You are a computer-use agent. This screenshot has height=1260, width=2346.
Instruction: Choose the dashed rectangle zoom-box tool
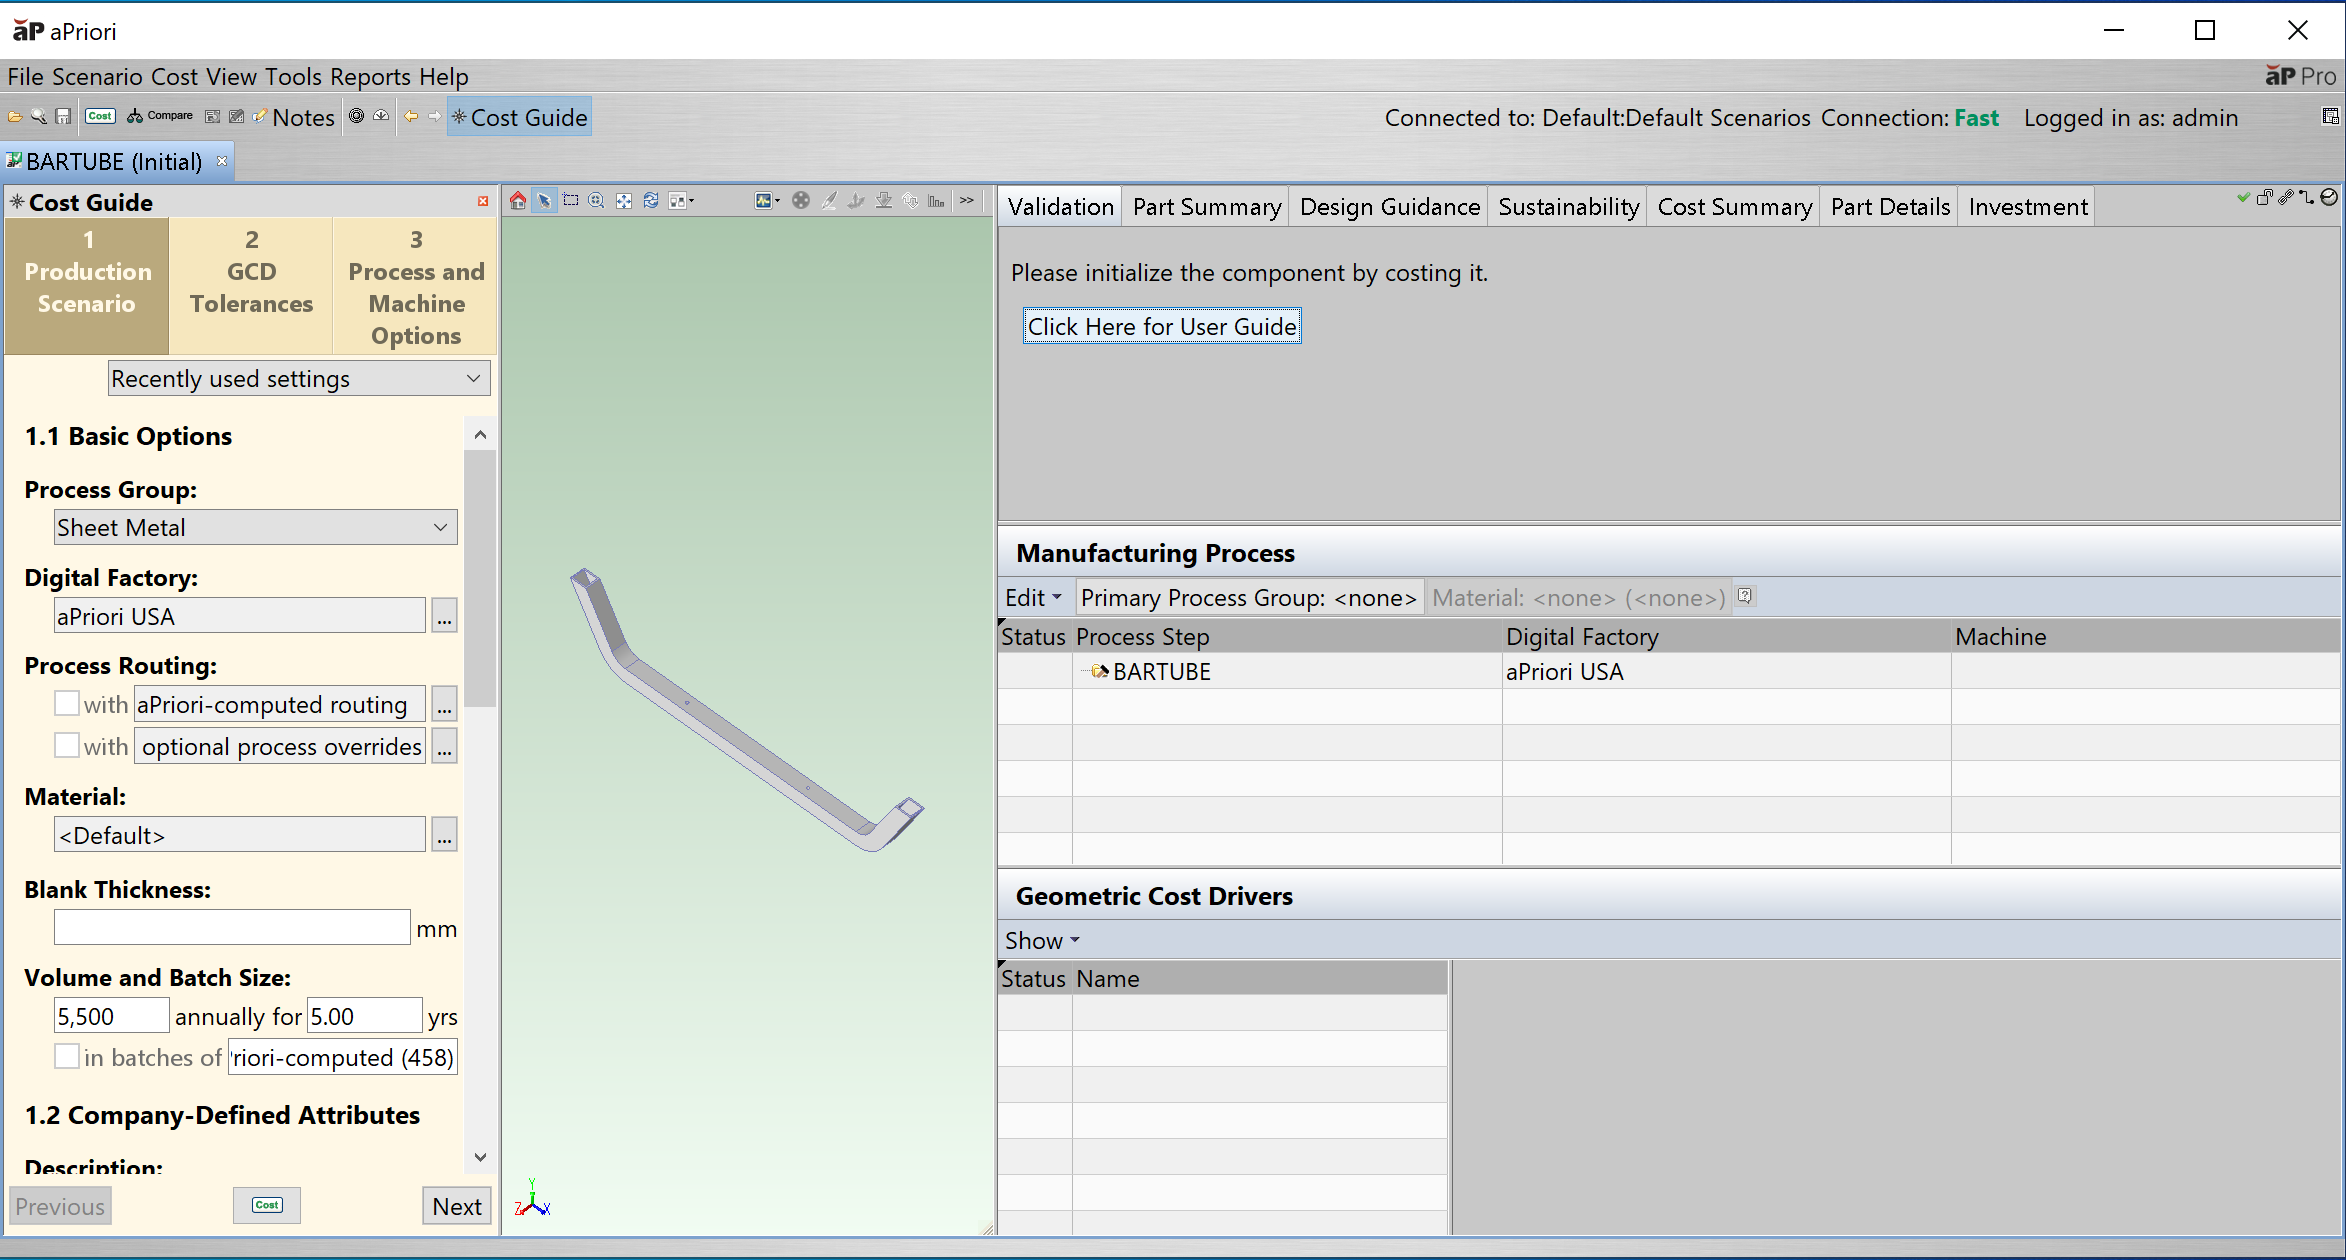(571, 201)
